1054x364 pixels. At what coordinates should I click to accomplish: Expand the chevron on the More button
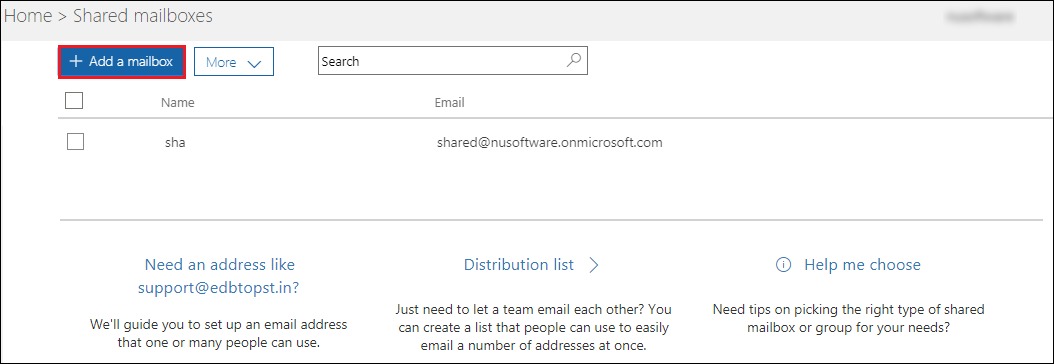point(254,63)
